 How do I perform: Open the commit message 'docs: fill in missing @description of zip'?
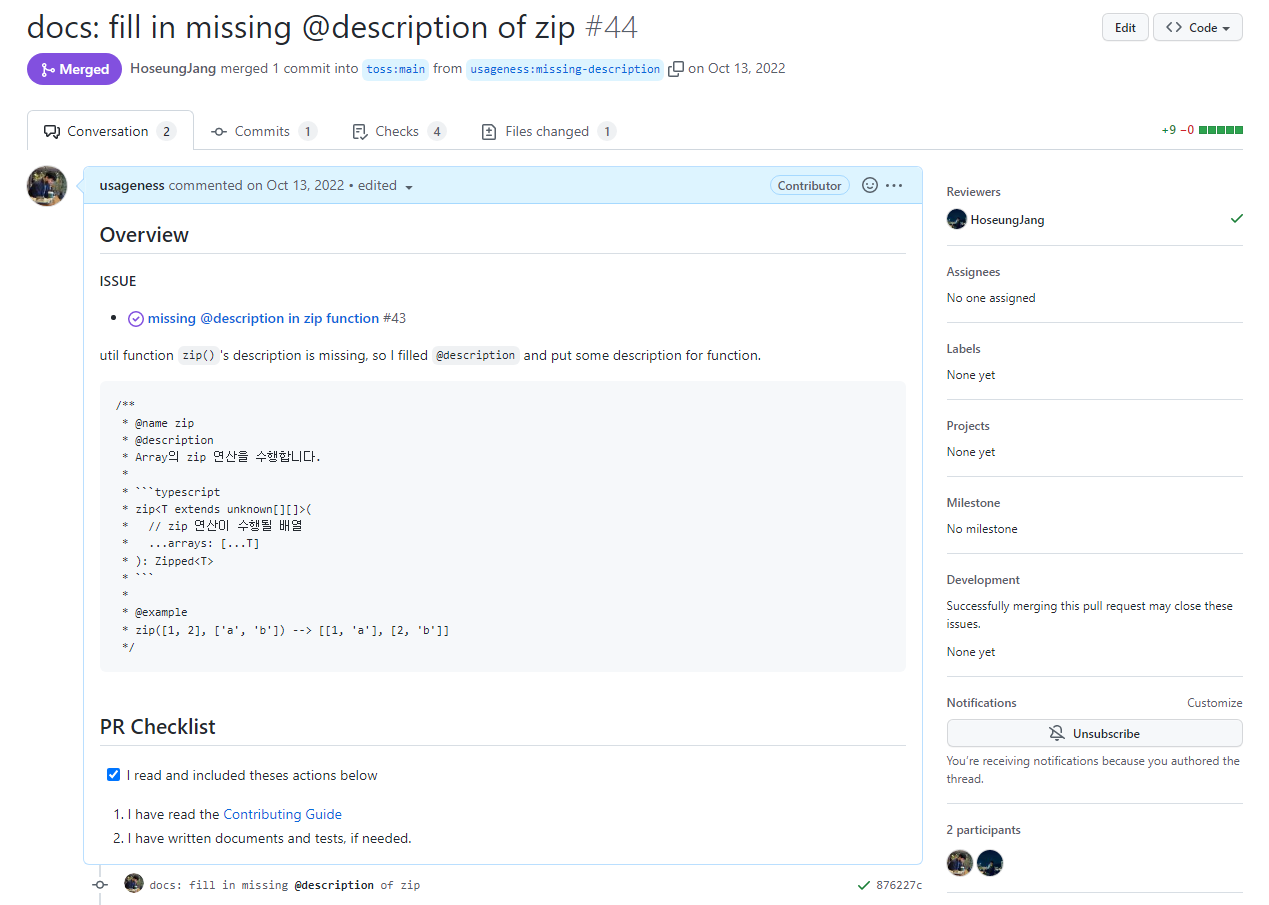(285, 885)
